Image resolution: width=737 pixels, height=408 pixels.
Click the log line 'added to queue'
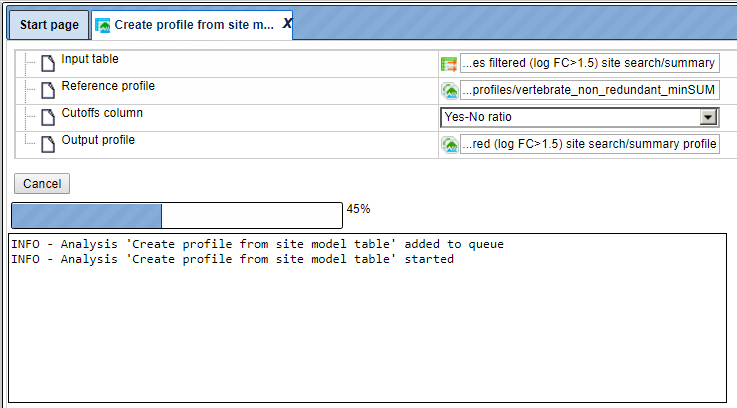(x=257, y=244)
